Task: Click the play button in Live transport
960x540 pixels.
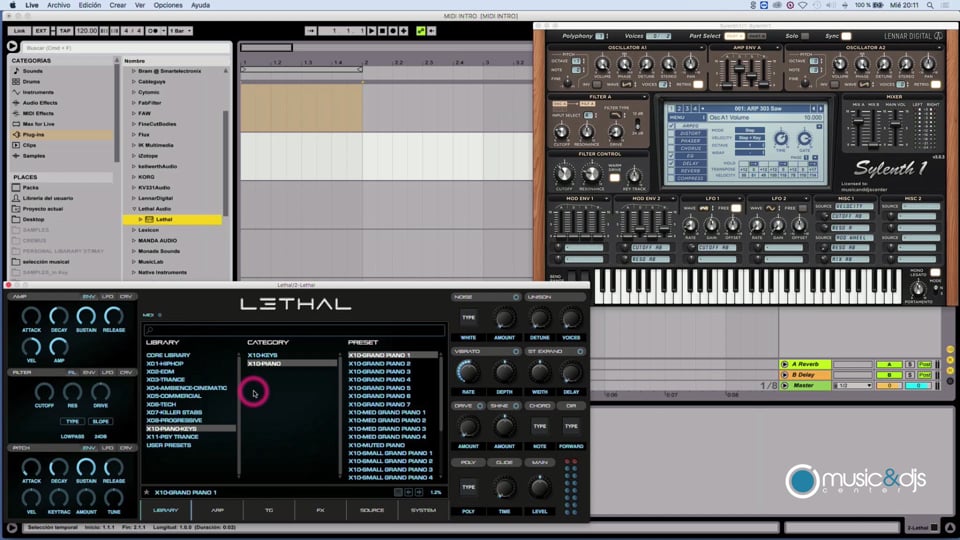Action: [372, 31]
